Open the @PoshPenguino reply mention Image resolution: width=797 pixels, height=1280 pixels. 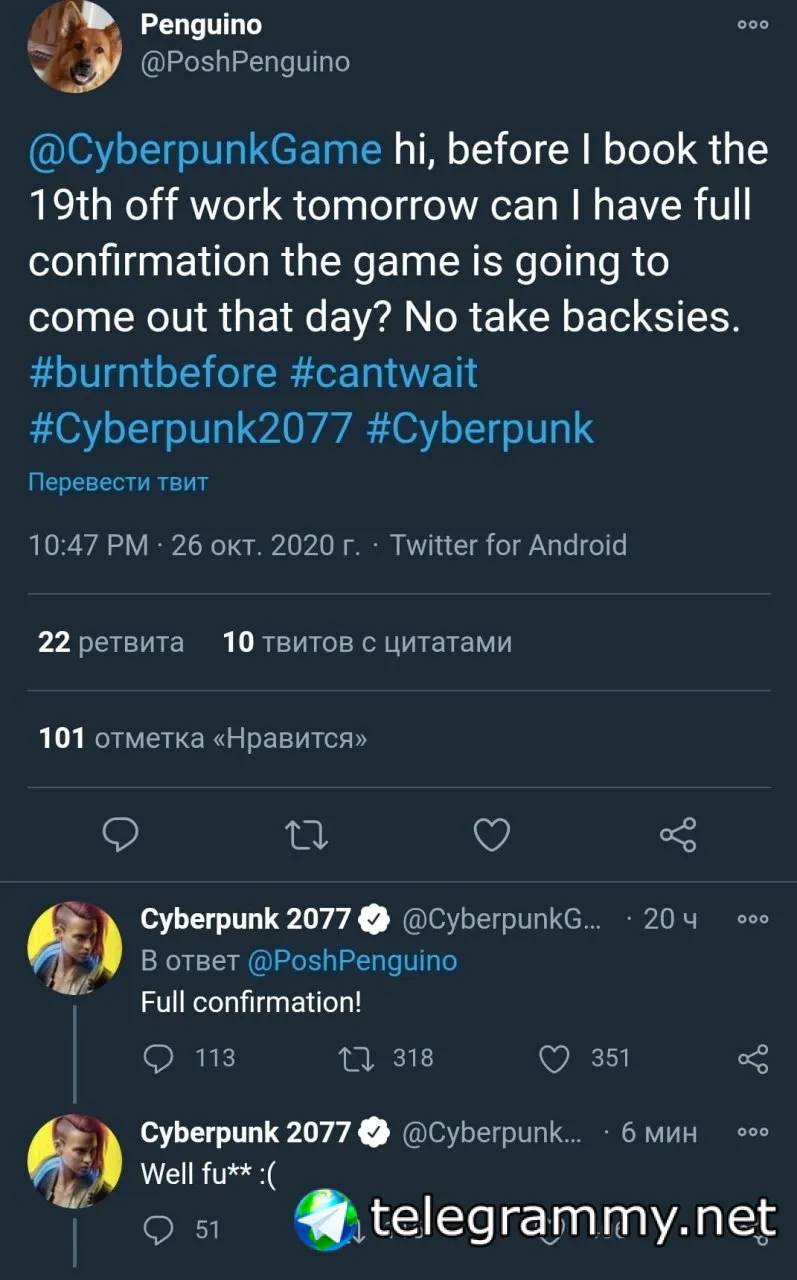click(x=351, y=961)
